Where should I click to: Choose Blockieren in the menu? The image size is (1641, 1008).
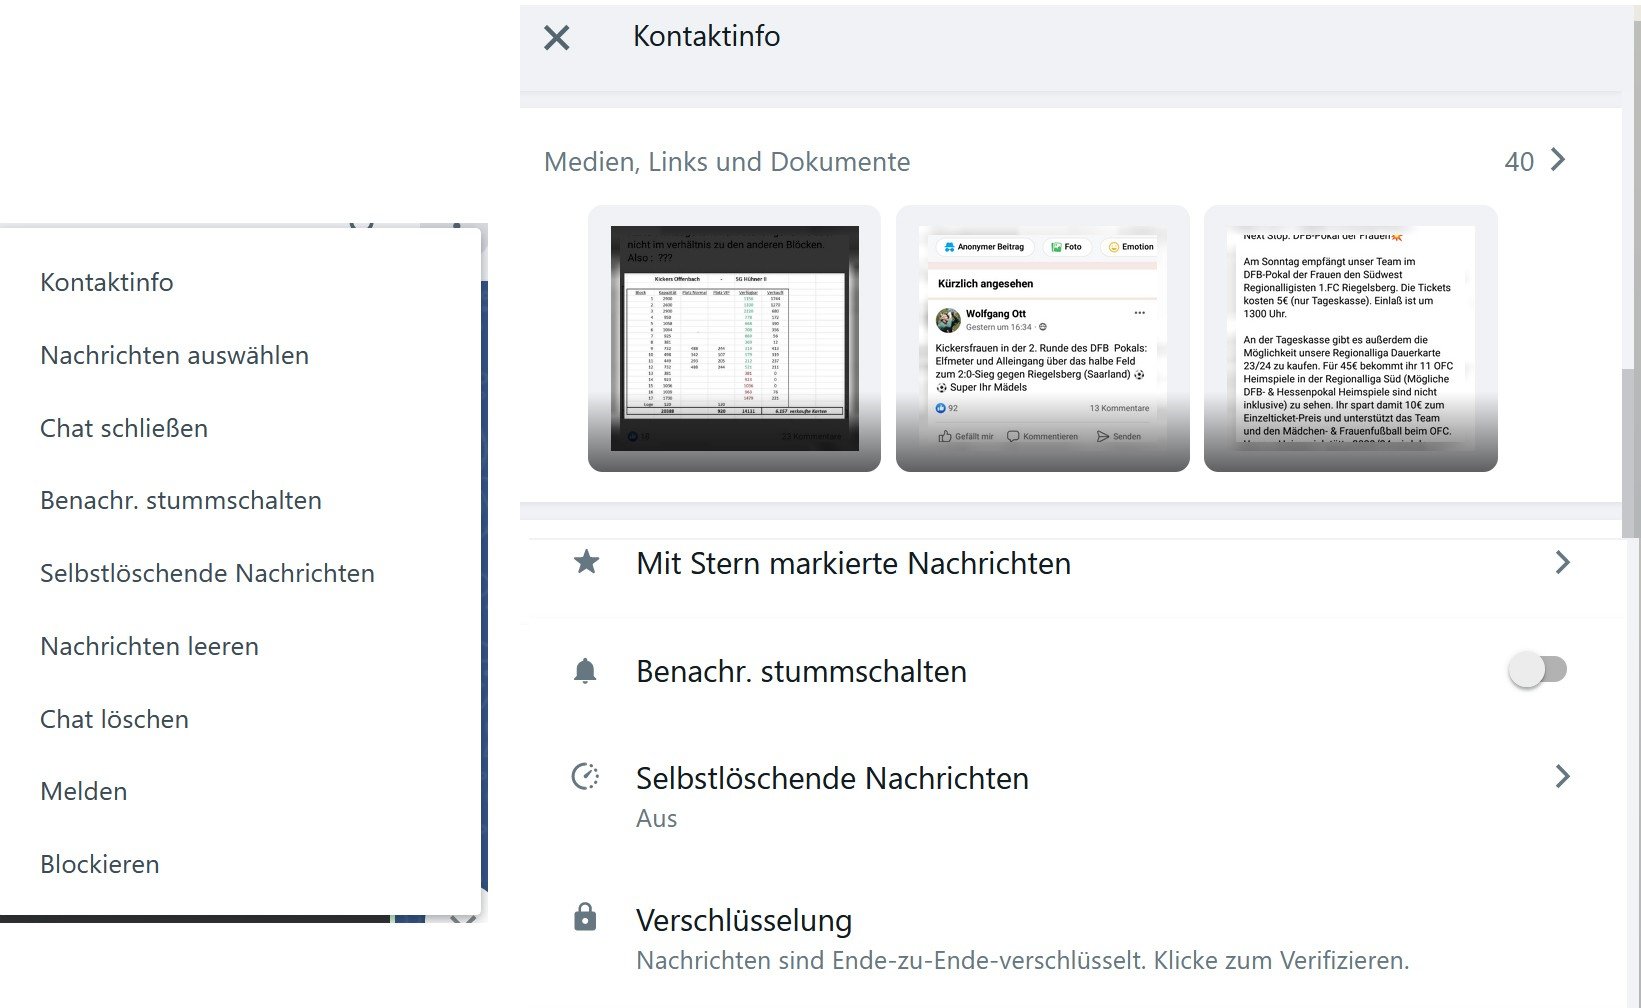click(100, 864)
